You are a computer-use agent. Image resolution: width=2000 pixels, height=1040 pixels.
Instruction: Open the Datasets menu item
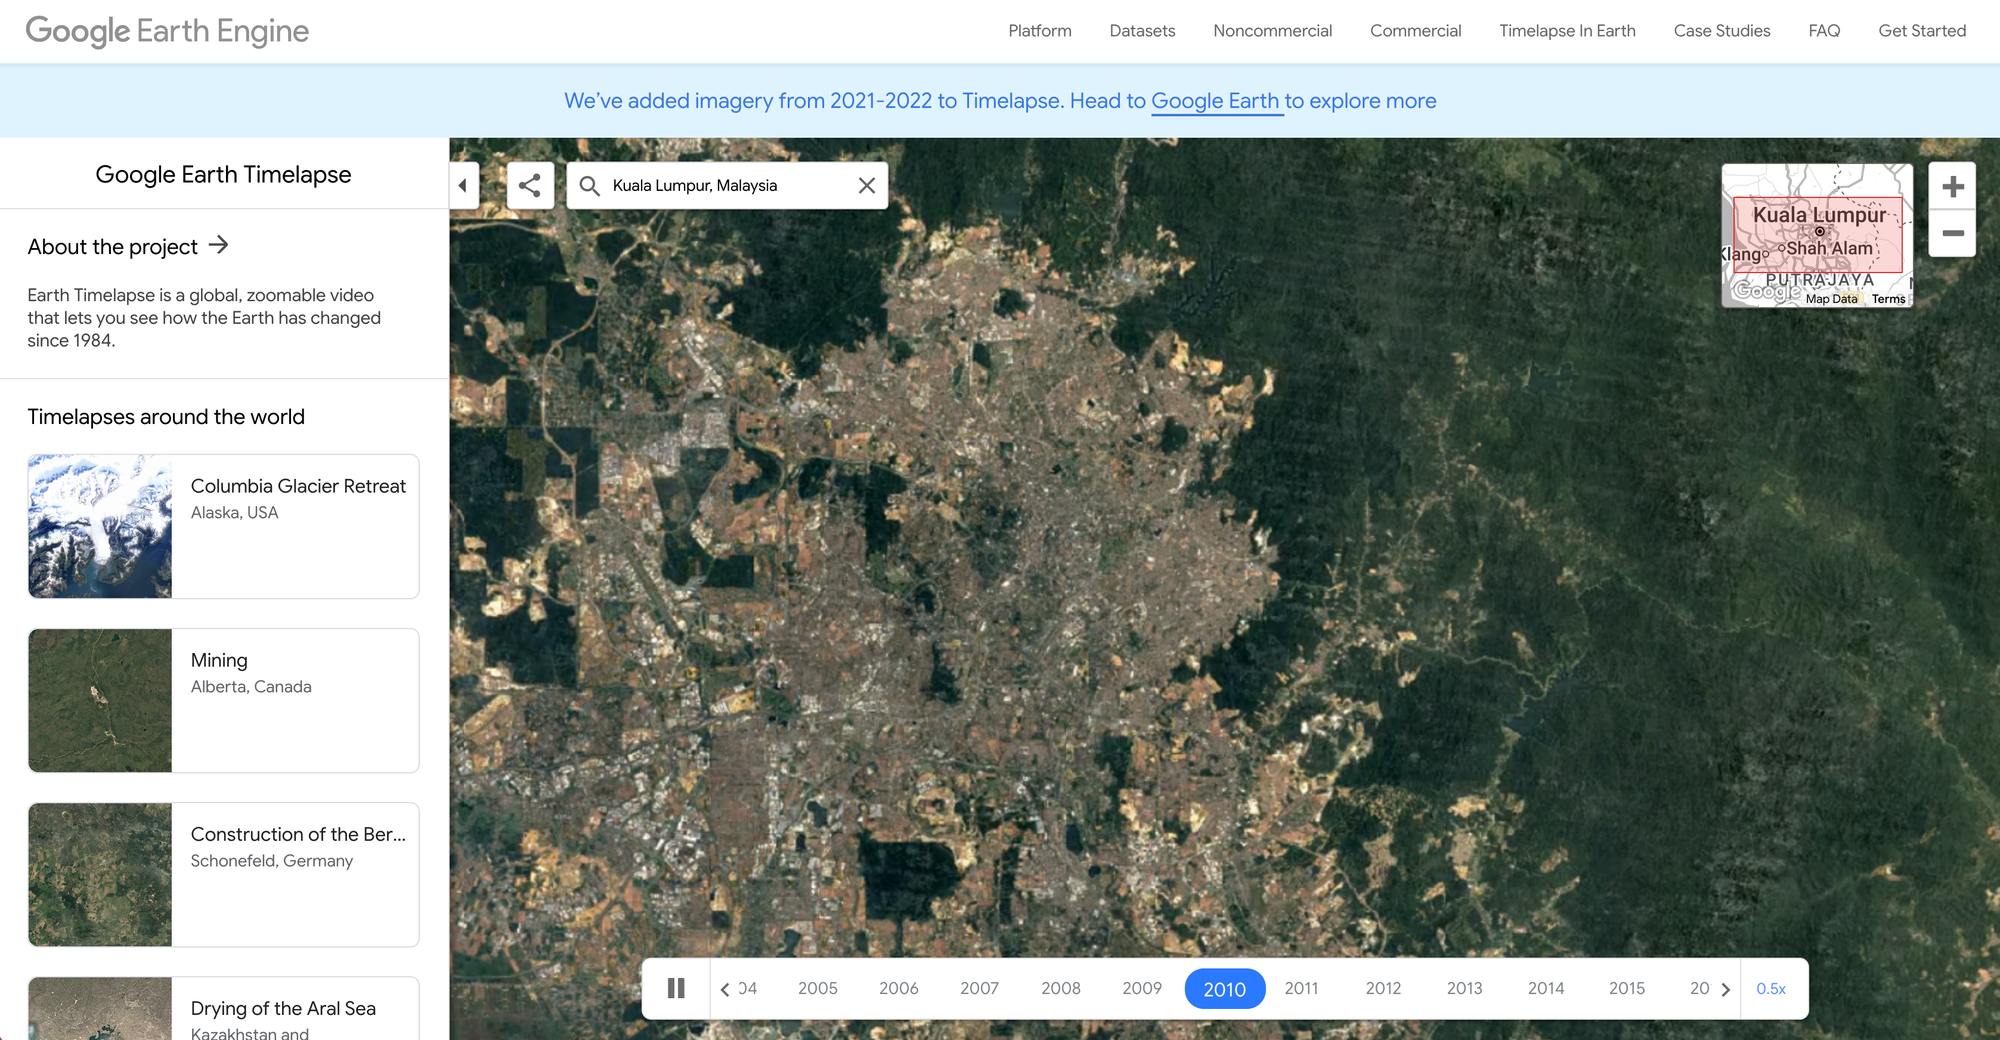(x=1142, y=31)
